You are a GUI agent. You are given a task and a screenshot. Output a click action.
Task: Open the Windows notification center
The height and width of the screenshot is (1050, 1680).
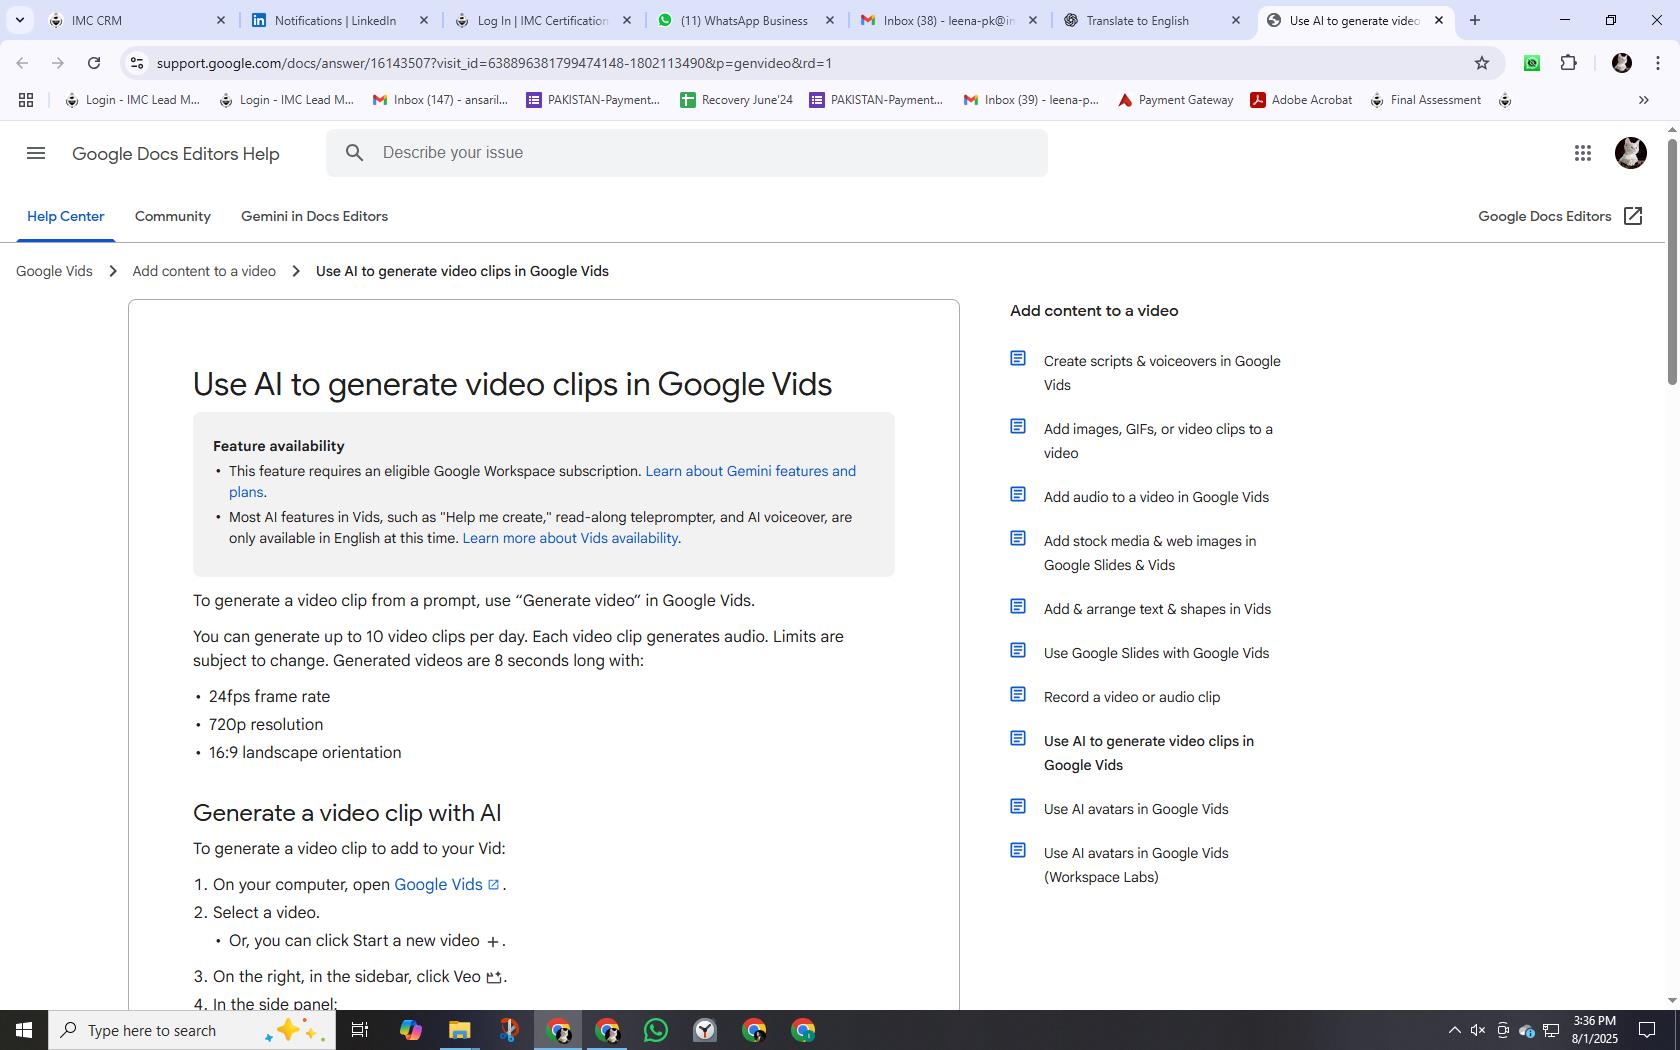click(1647, 1030)
